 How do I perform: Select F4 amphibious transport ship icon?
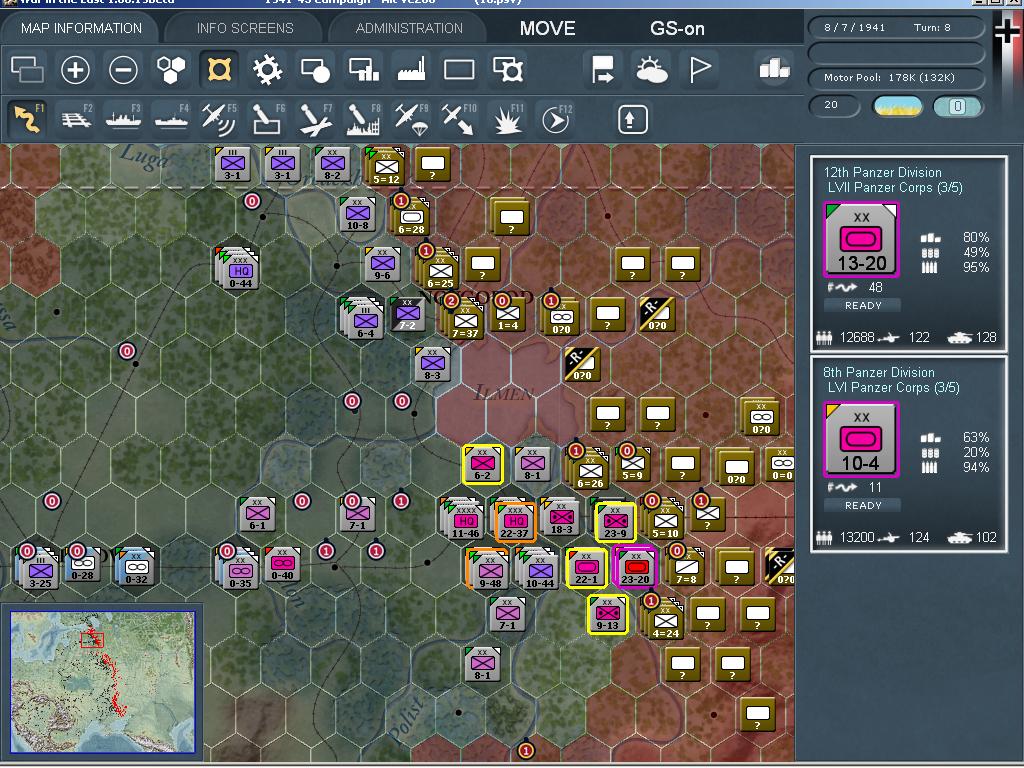(172, 119)
